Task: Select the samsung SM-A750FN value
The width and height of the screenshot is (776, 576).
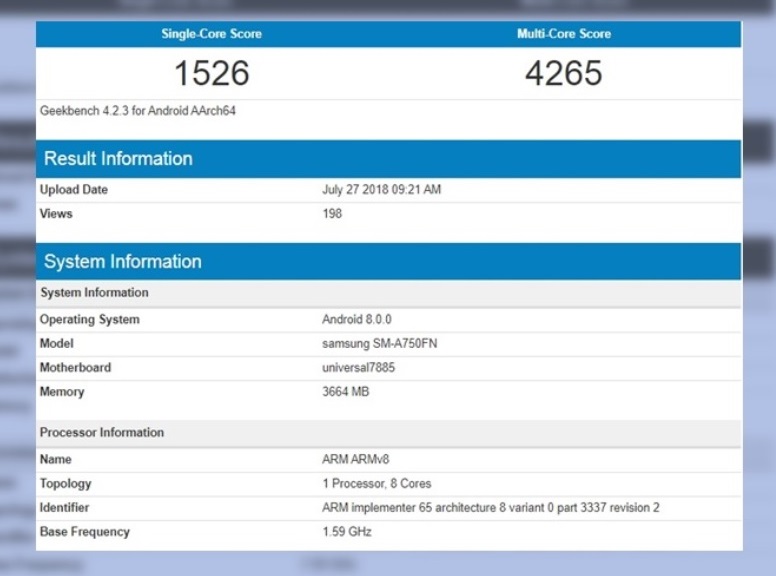Action: (x=380, y=343)
